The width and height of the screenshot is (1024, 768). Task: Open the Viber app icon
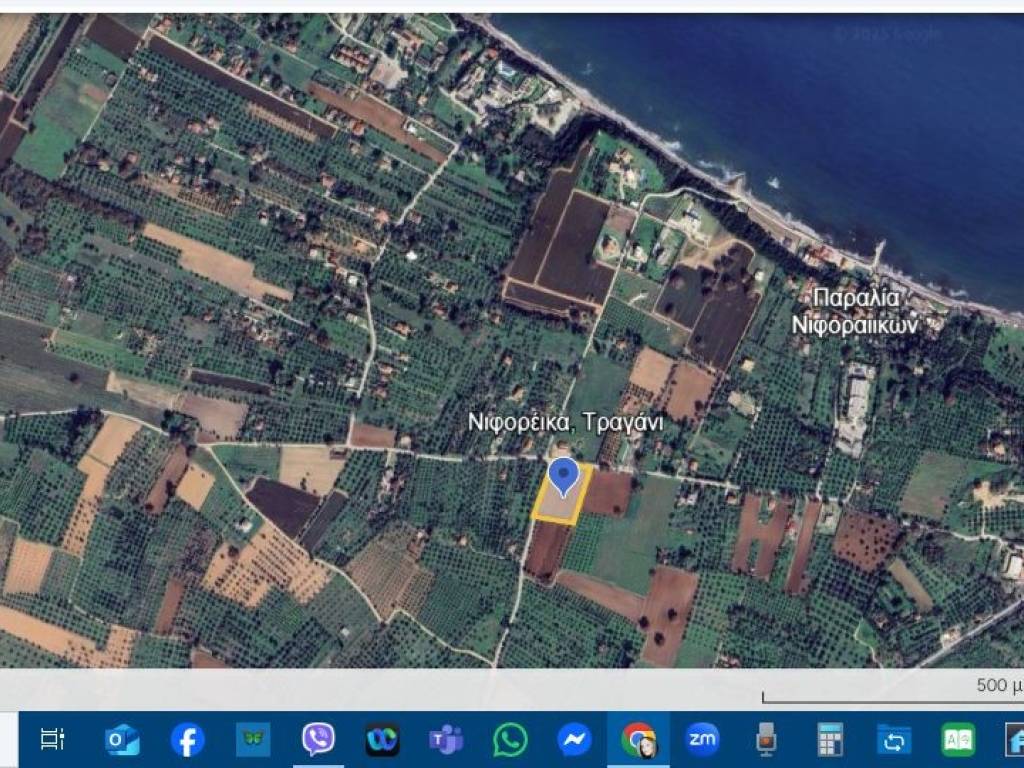coord(318,740)
